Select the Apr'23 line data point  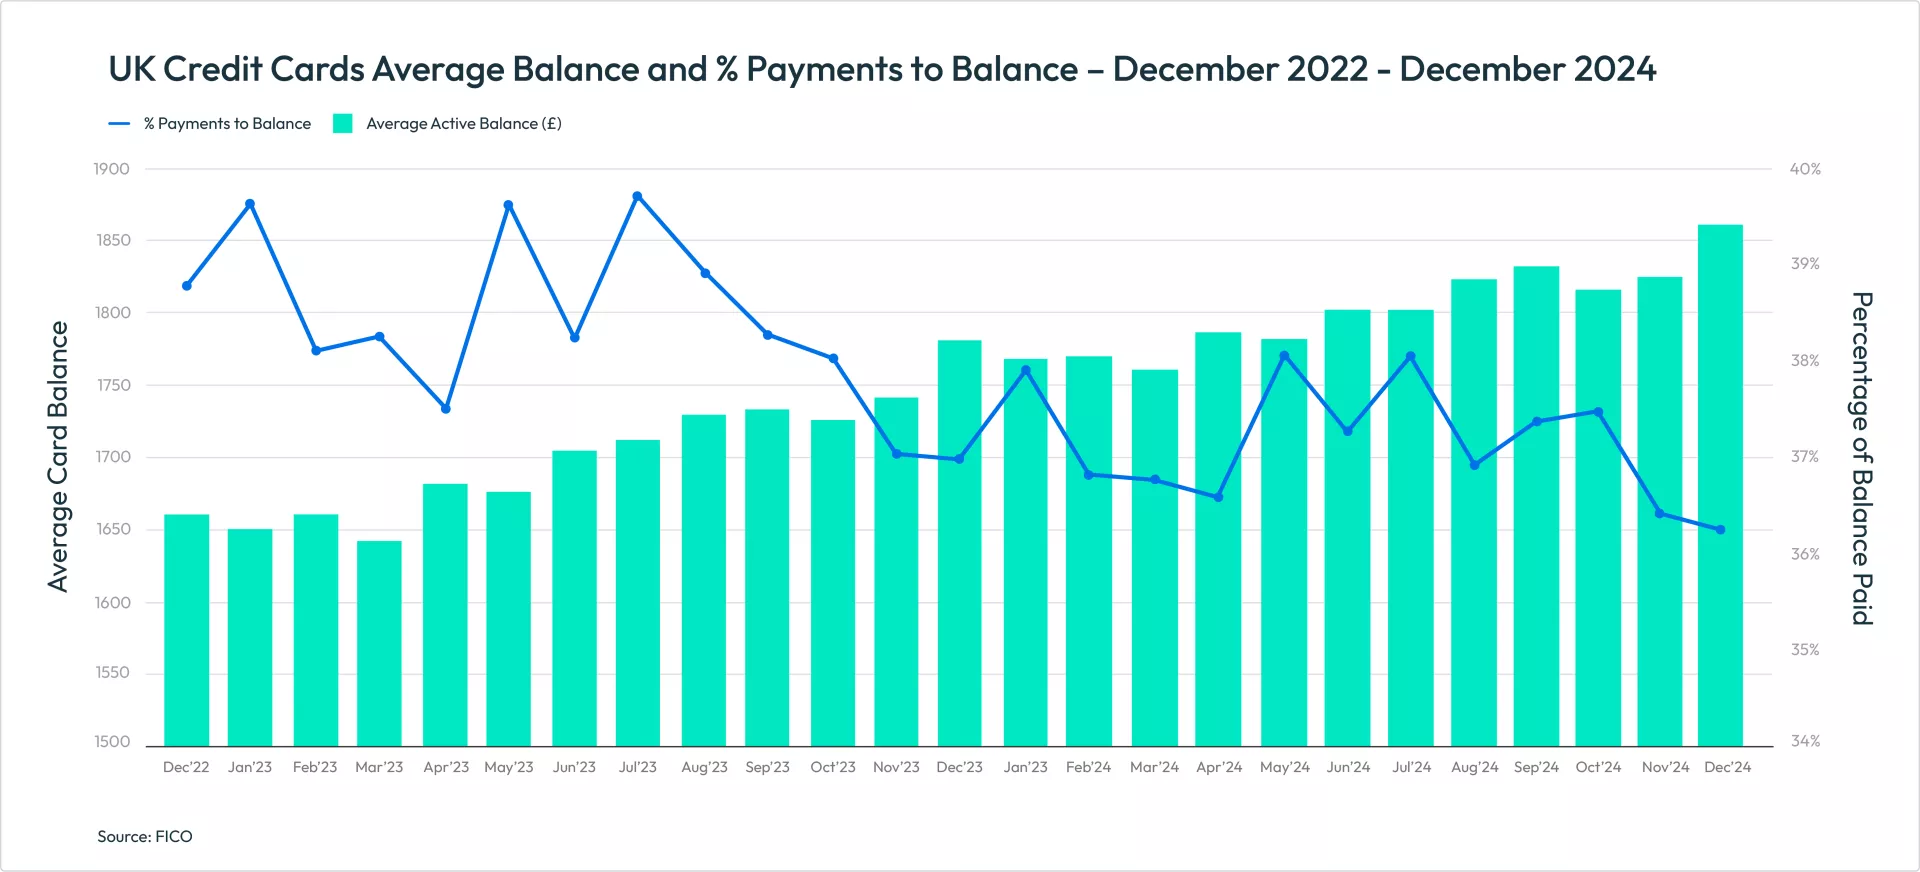pyautogui.click(x=446, y=409)
